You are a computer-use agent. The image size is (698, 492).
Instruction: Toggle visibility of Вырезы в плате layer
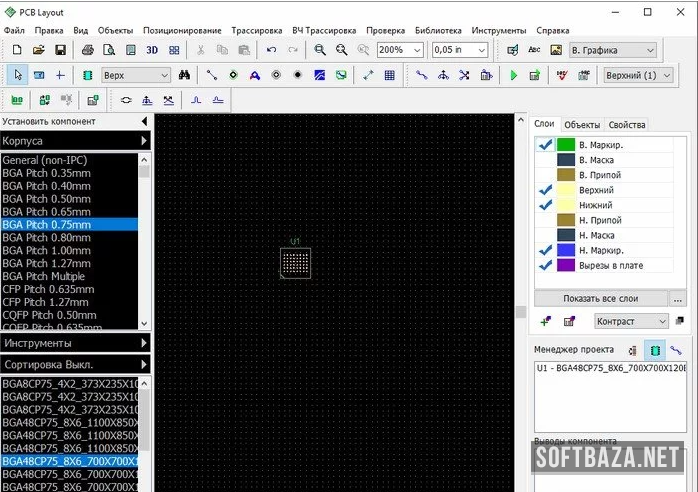pos(545,266)
